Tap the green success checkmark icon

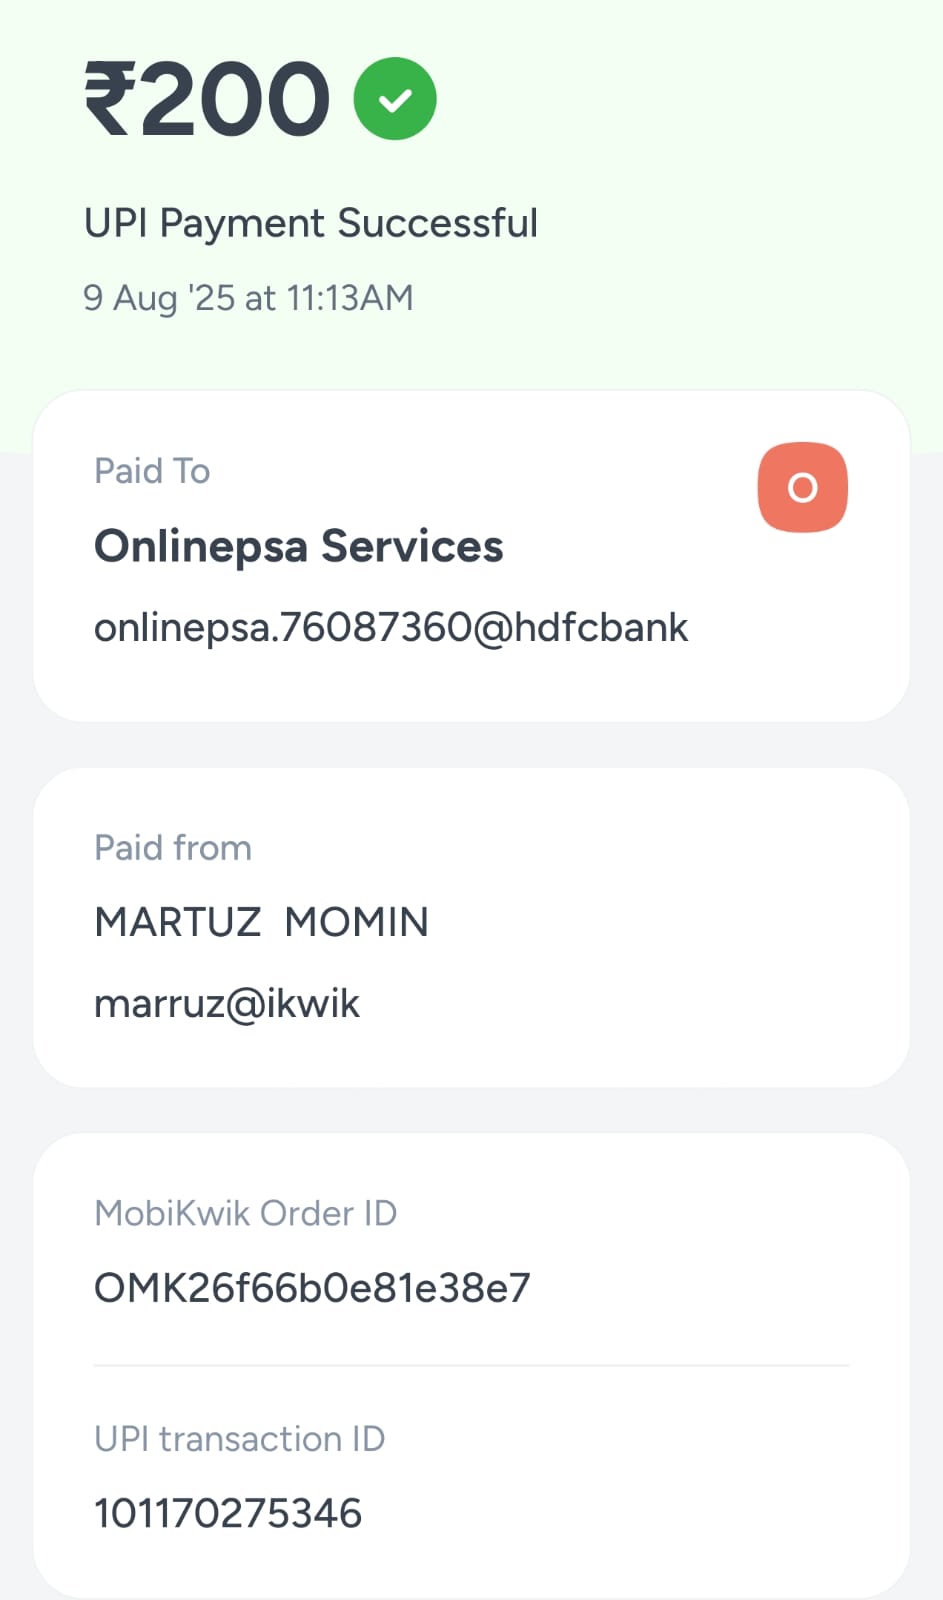(x=395, y=99)
